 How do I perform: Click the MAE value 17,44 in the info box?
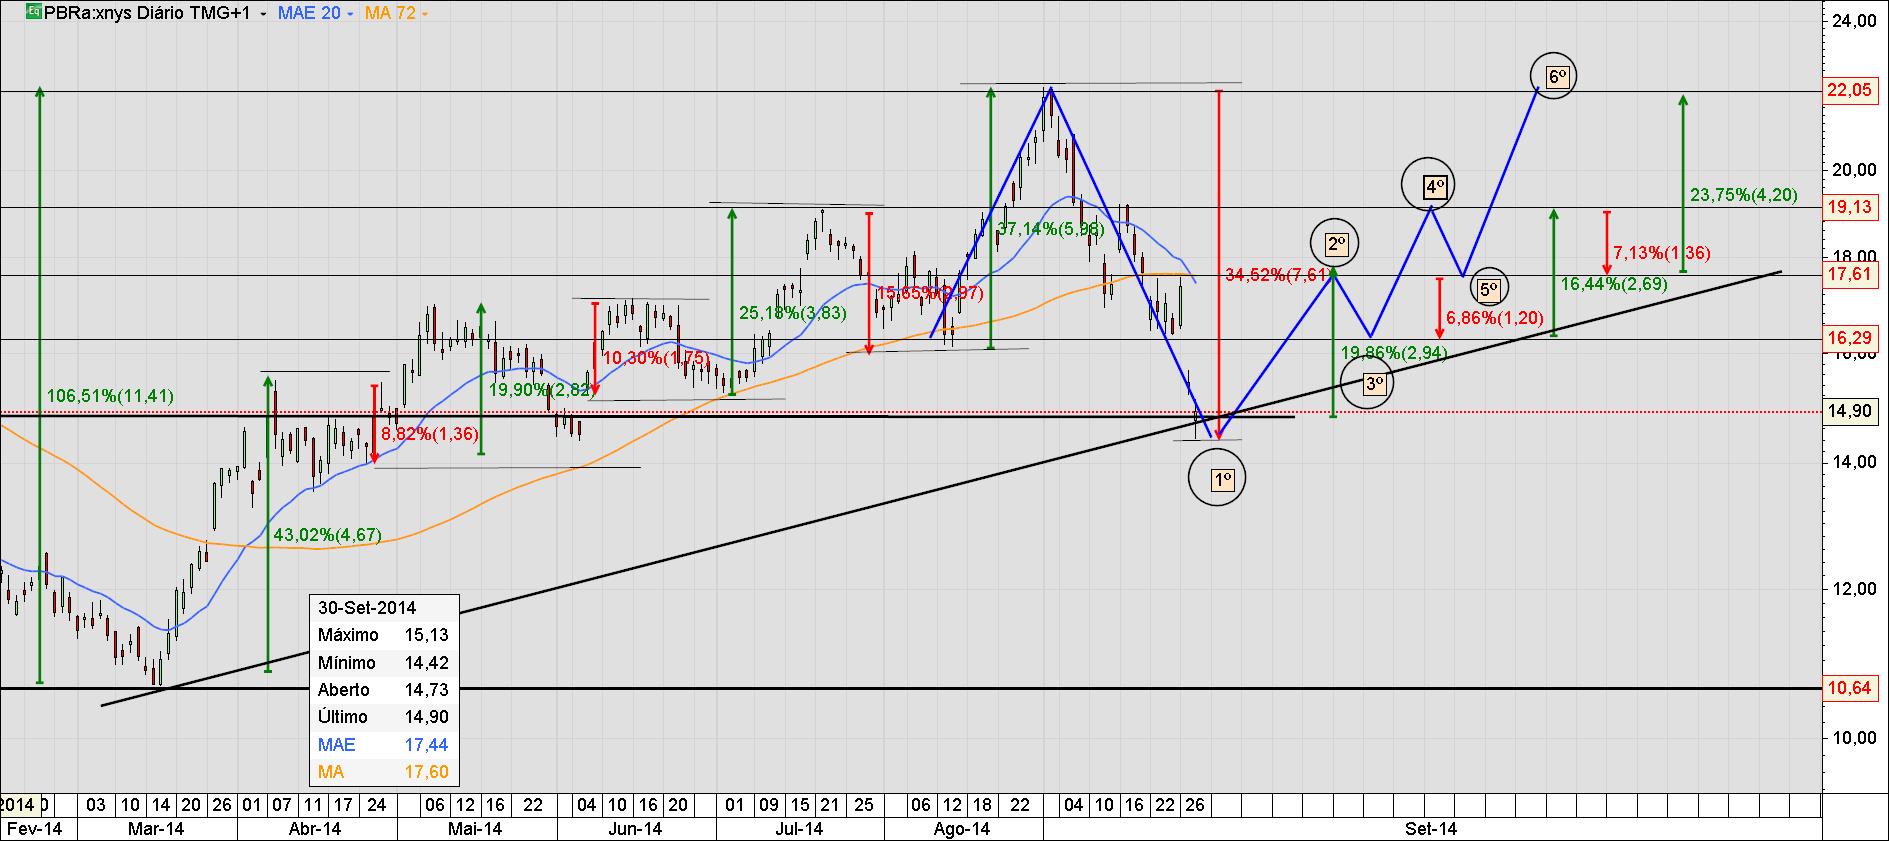point(426,745)
